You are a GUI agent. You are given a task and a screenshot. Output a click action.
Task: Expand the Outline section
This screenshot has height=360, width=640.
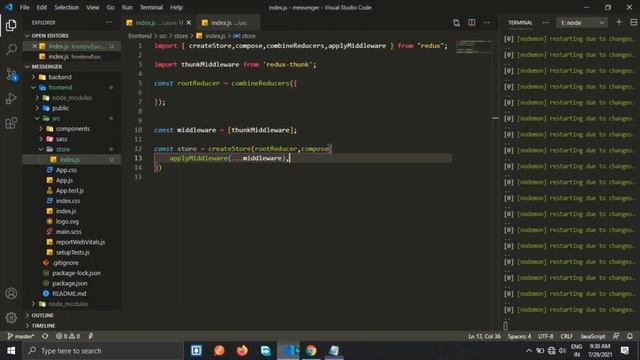tap(27, 315)
